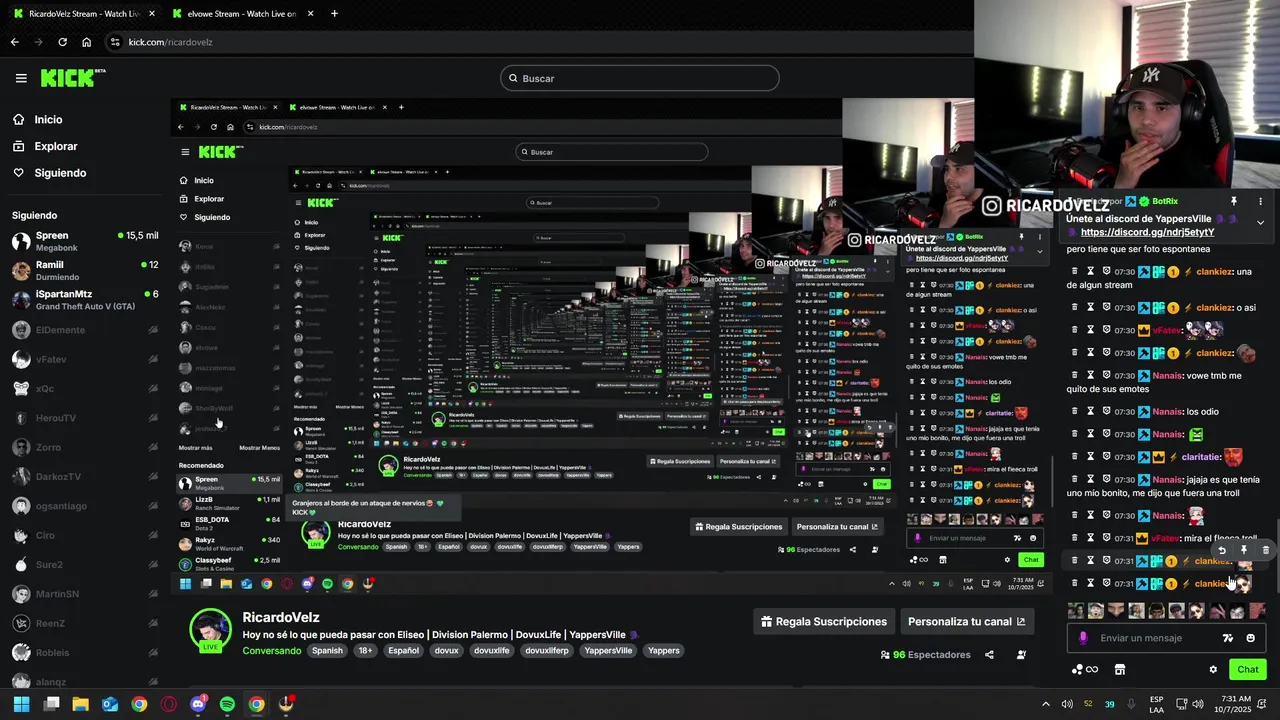Unpin the BotRix pinned chat message
This screenshot has height=720, width=1280.
[1234, 201]
